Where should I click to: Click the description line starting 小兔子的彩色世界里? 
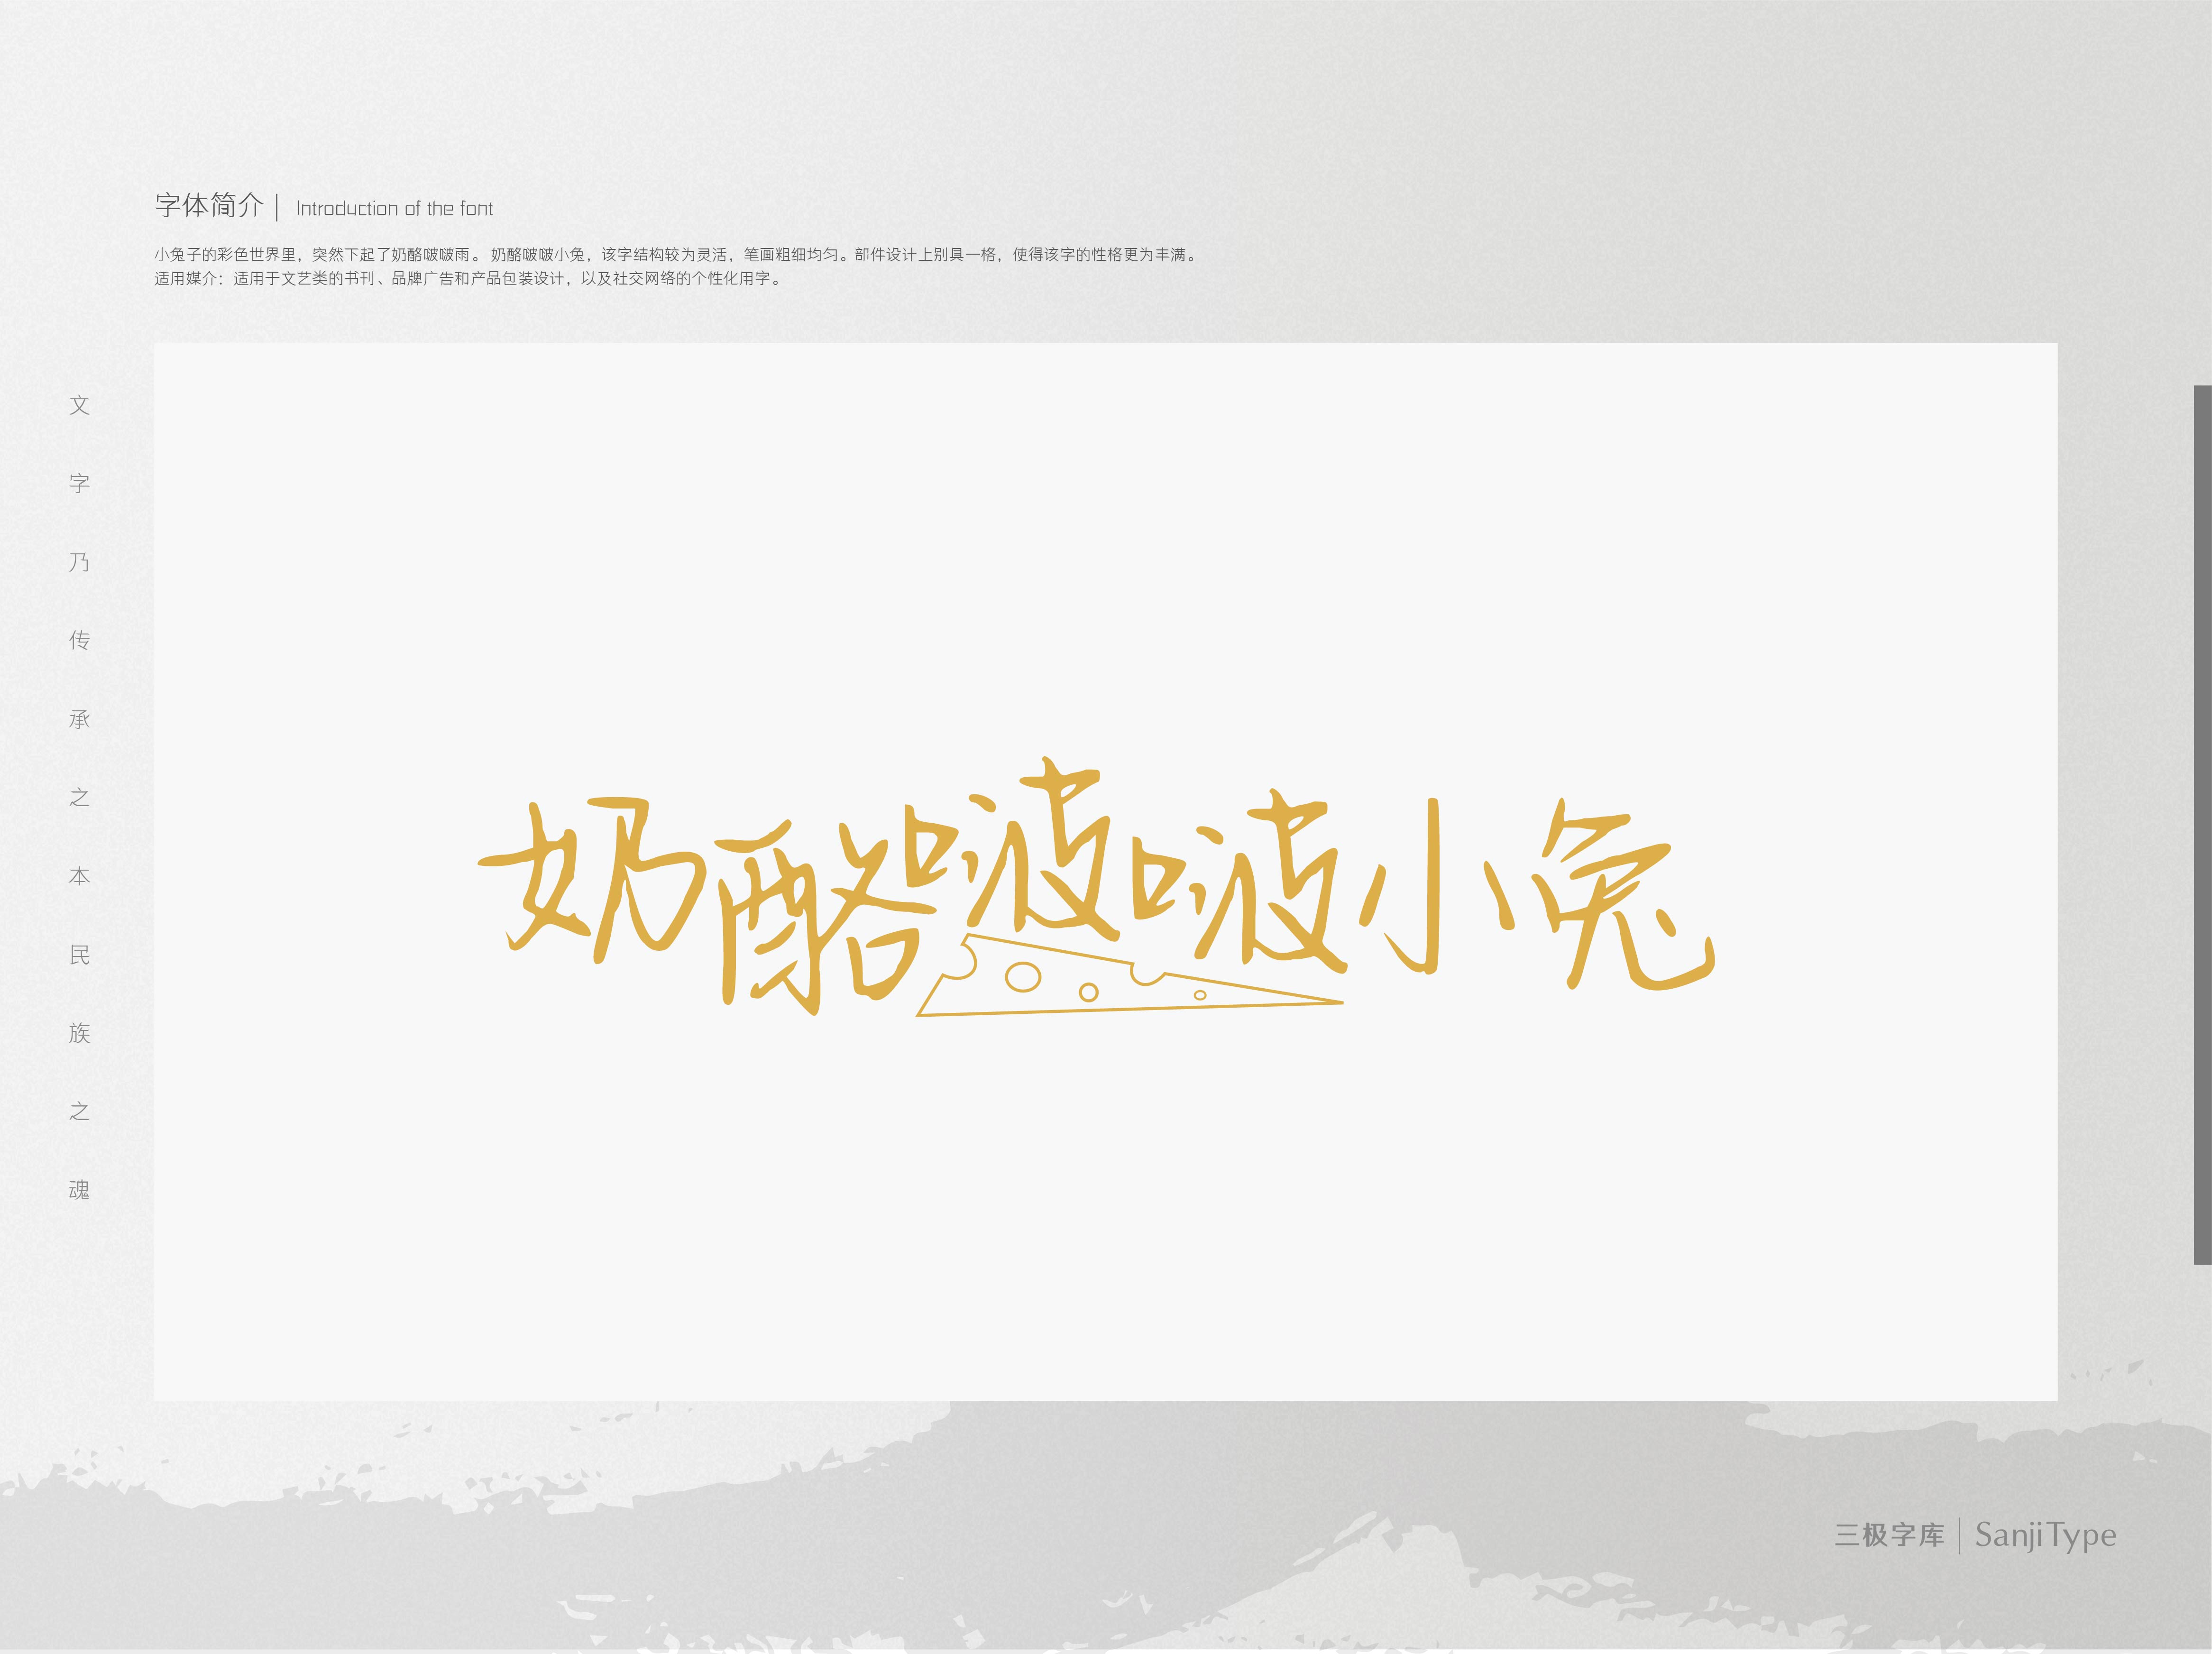[676, 255]
